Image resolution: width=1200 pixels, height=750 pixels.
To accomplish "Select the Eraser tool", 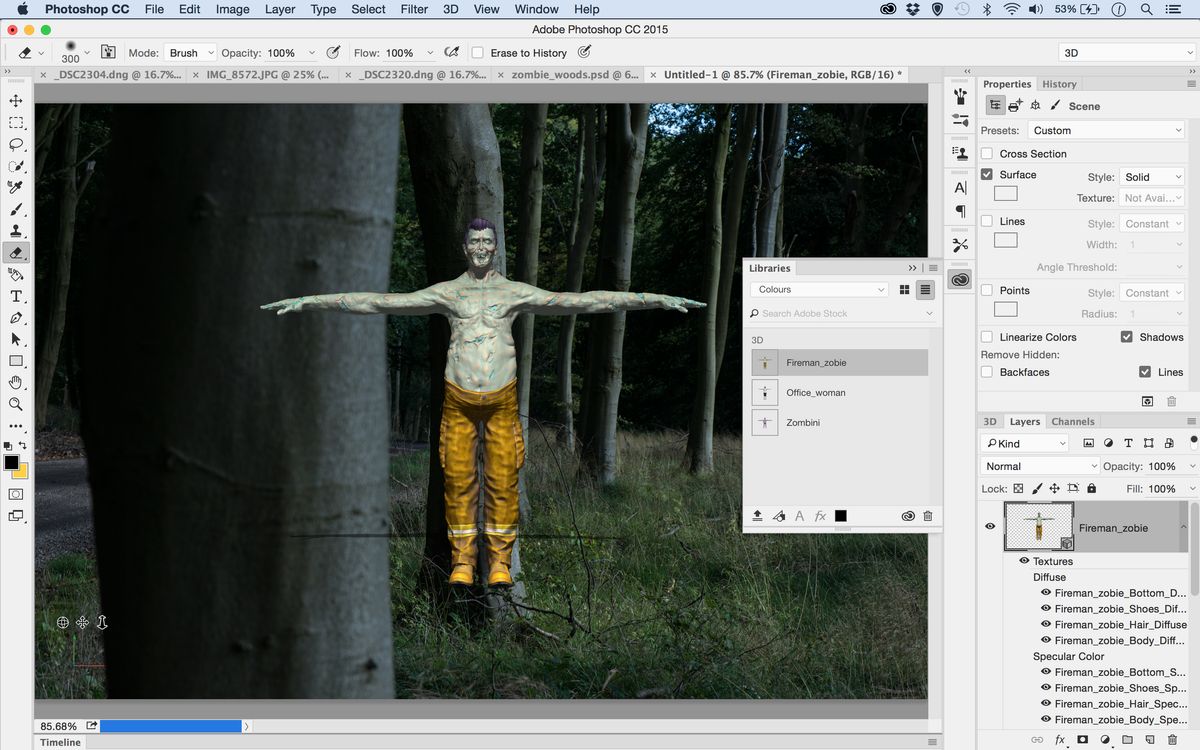I will pyautogui.click(x=16, y=252).
